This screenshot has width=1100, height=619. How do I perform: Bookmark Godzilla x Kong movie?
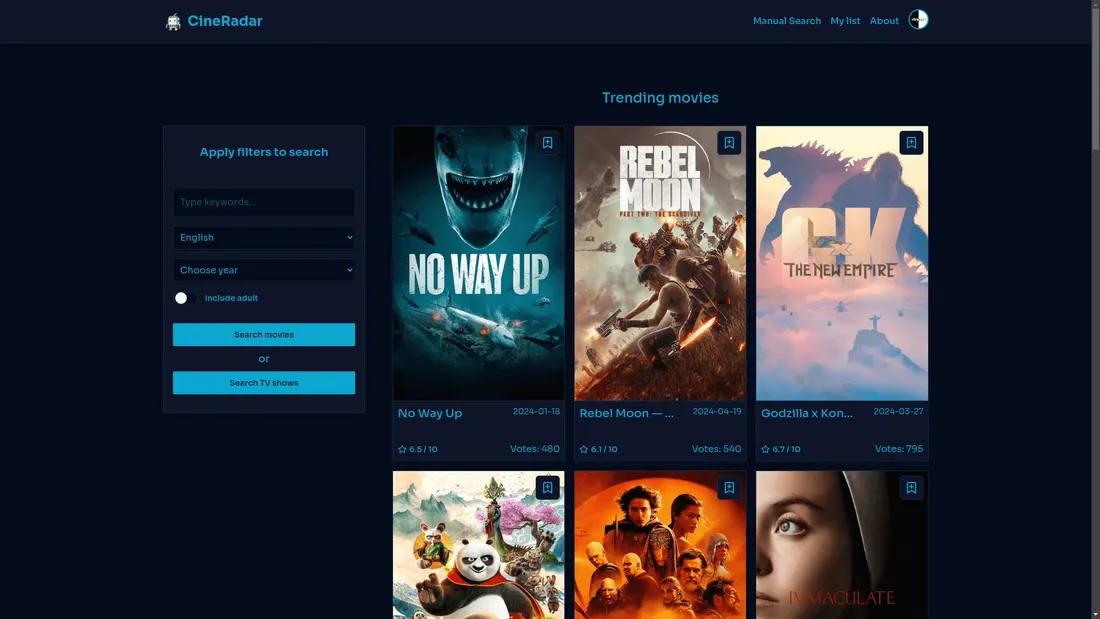point(911,143)
